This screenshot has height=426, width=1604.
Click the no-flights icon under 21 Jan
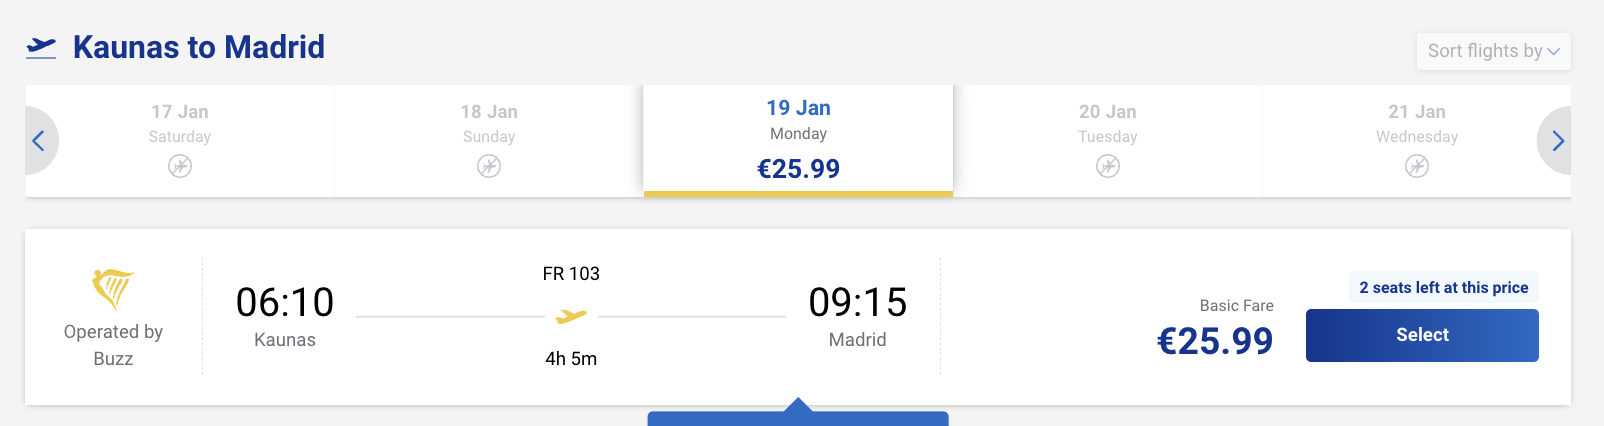[1416, 166]
